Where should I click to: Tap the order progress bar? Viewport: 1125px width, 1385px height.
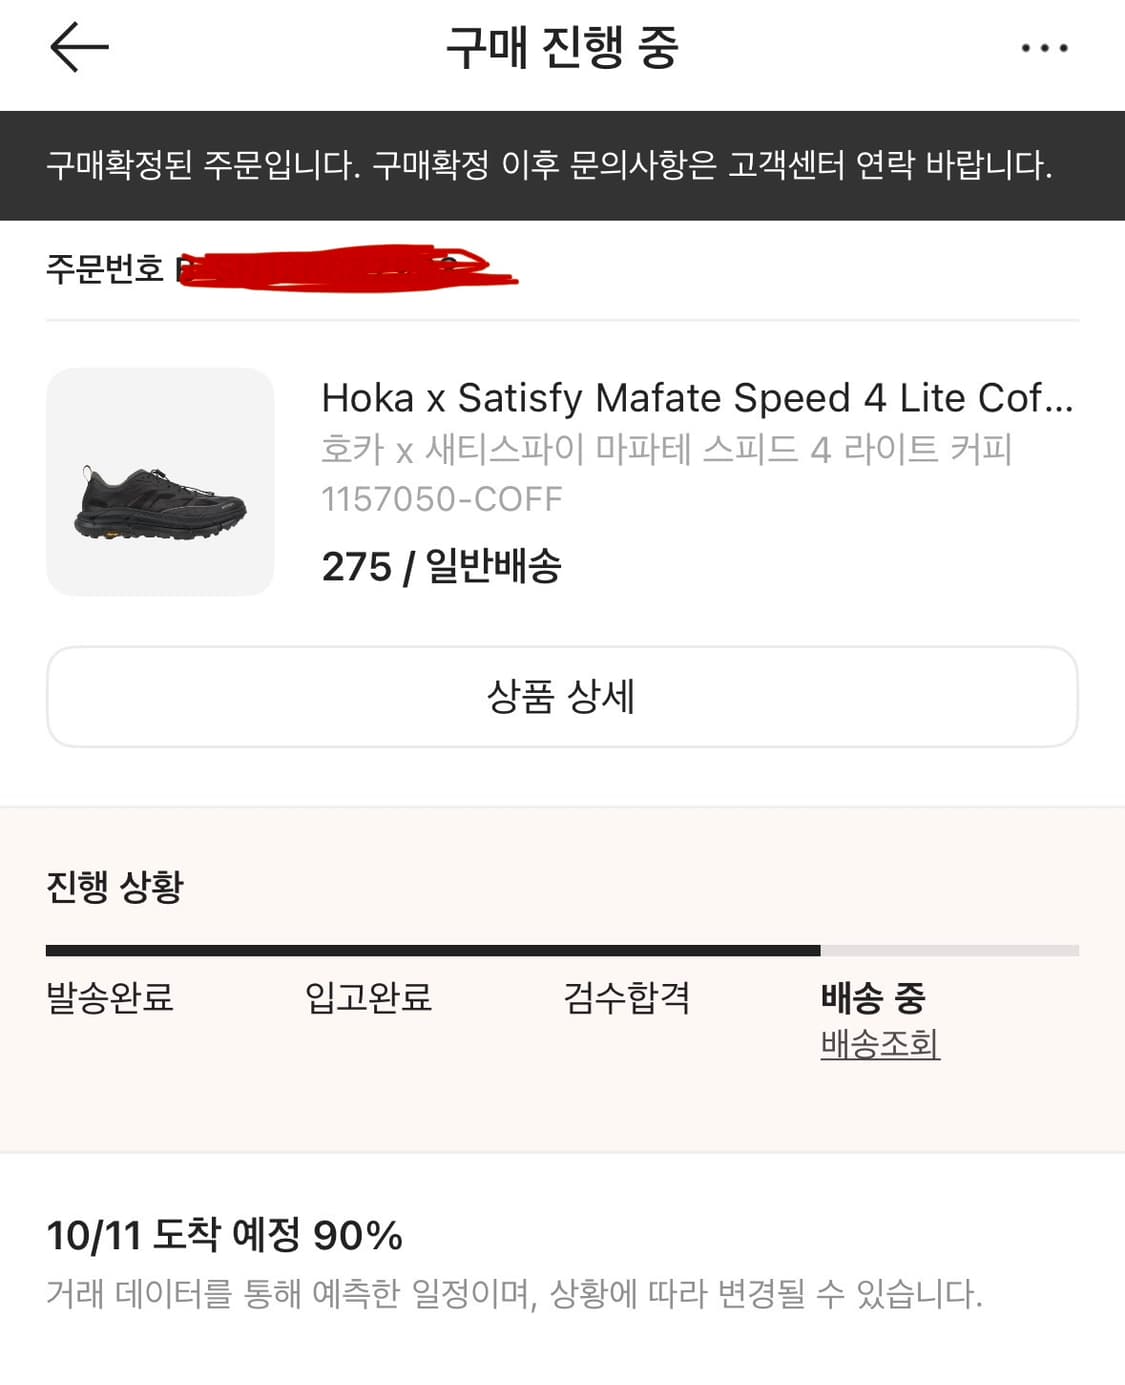coord(562,950)
